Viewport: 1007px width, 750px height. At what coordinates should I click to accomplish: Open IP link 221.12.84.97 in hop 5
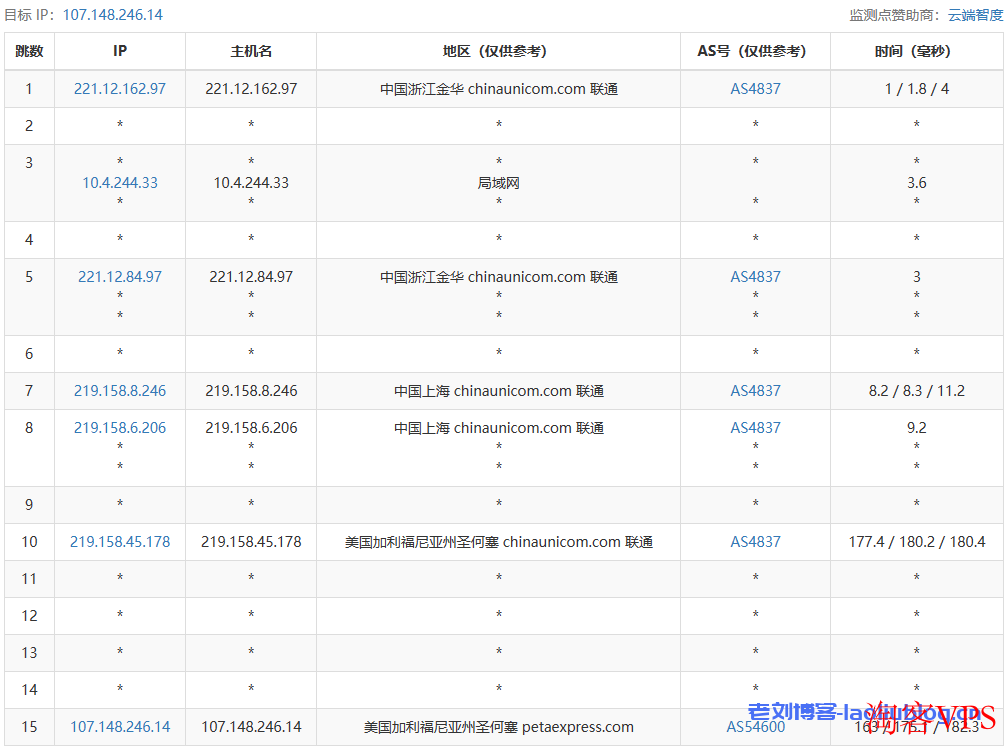(119, 277)
